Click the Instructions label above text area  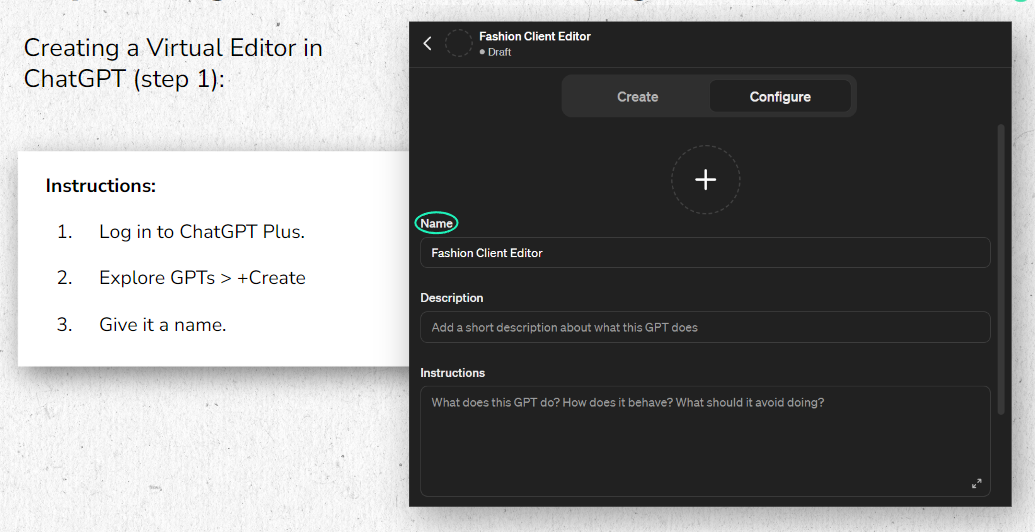pos(452,373)
